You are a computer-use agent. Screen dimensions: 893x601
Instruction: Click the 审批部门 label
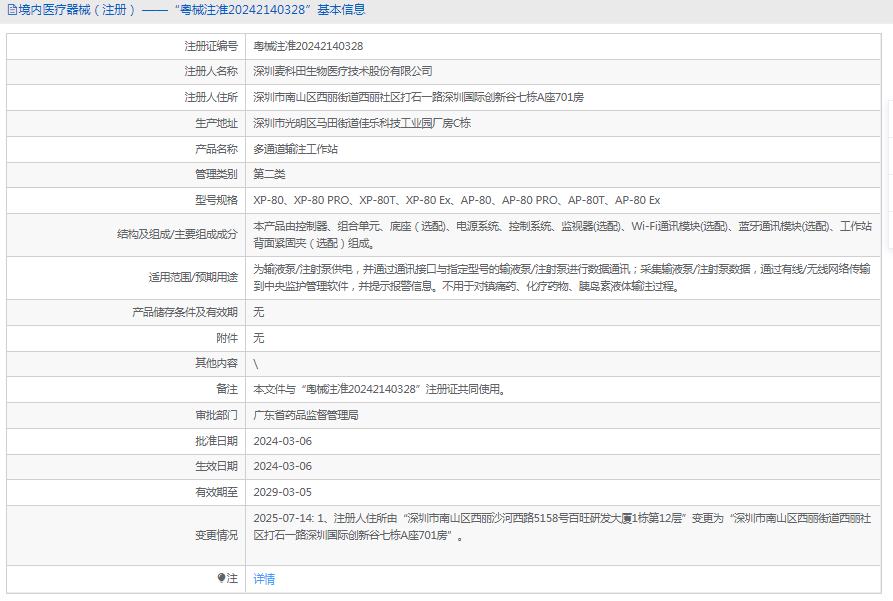[x=216, y=415]
